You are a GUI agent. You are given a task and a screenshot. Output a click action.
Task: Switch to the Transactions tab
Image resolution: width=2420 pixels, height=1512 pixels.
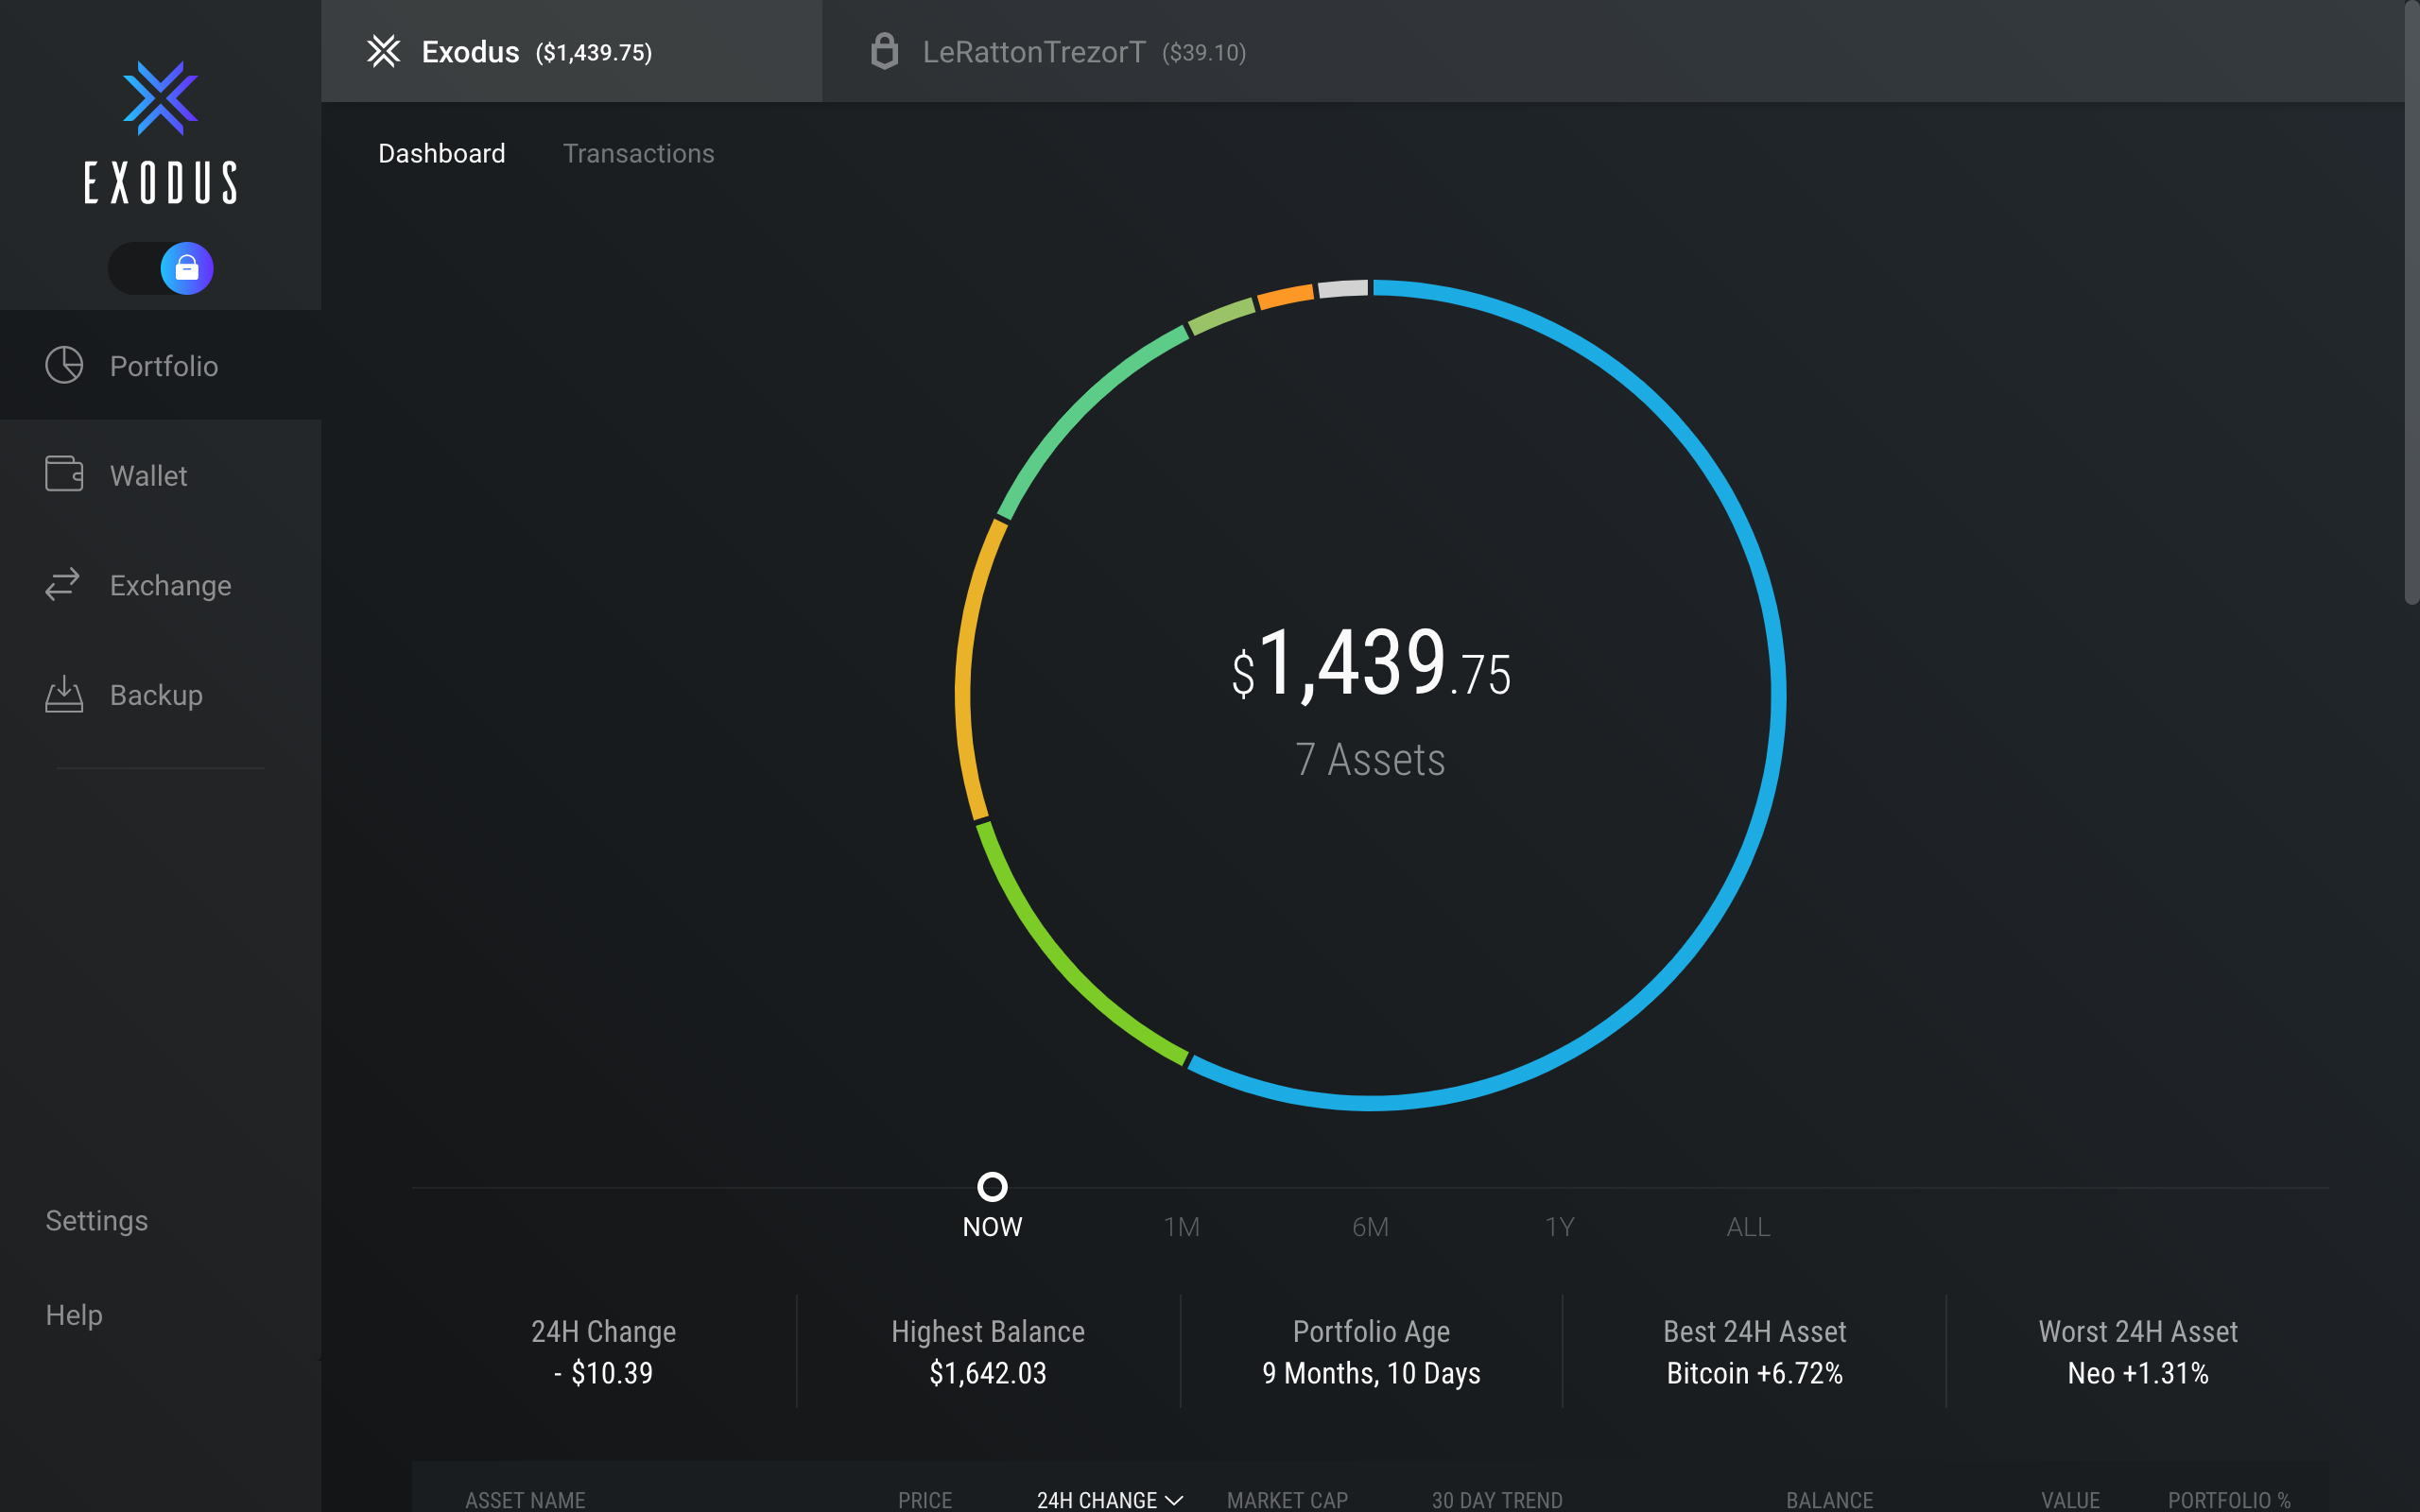click(x=638, y=153)
